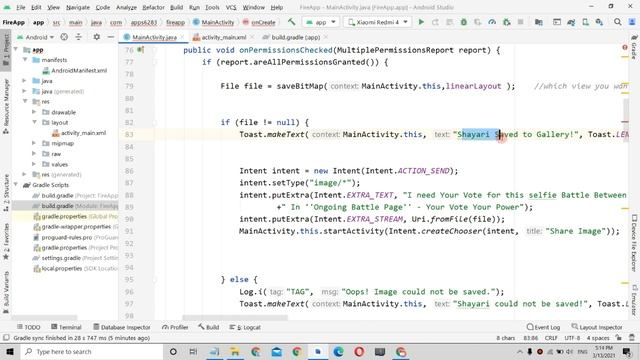Click the Stop run square icon
Viewport: 640px width, 360px height.
point(520,22)
